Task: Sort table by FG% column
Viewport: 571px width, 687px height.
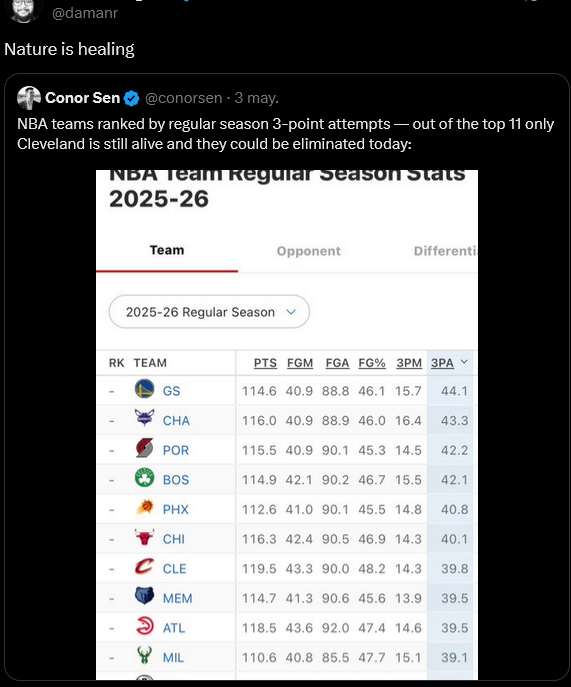Action: click(x=372, y=363)
